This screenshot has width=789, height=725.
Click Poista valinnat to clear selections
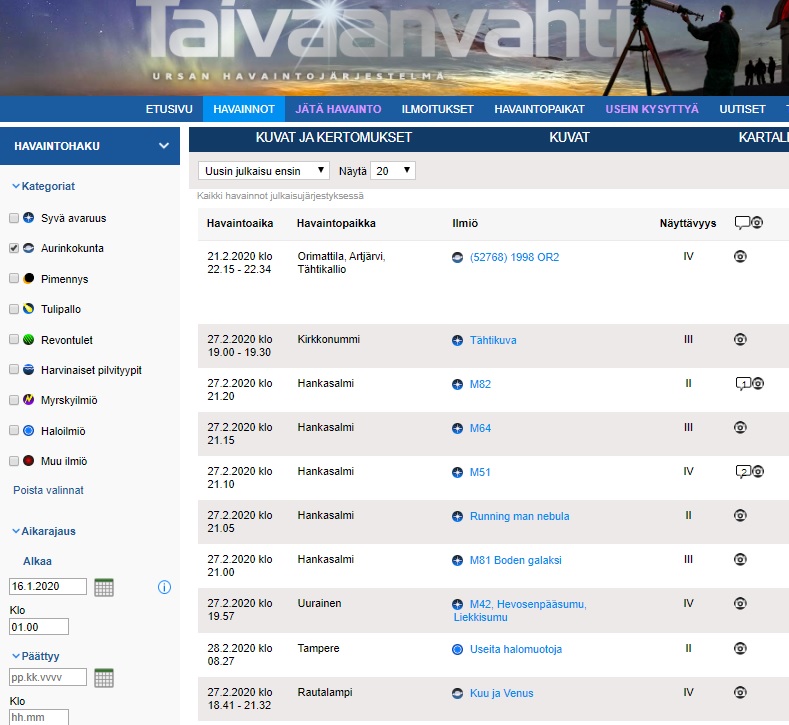[x=48, y=490]
